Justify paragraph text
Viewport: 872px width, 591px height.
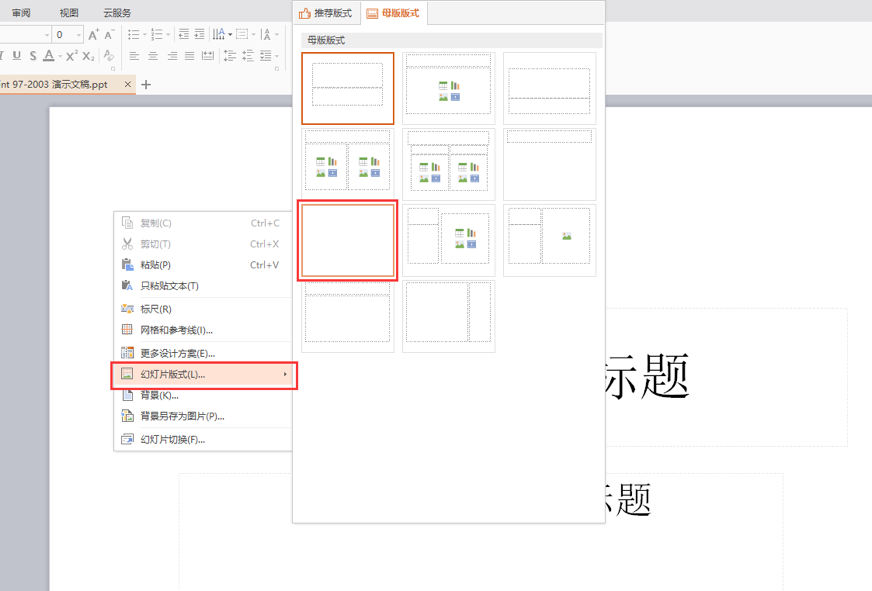[190, 56]
